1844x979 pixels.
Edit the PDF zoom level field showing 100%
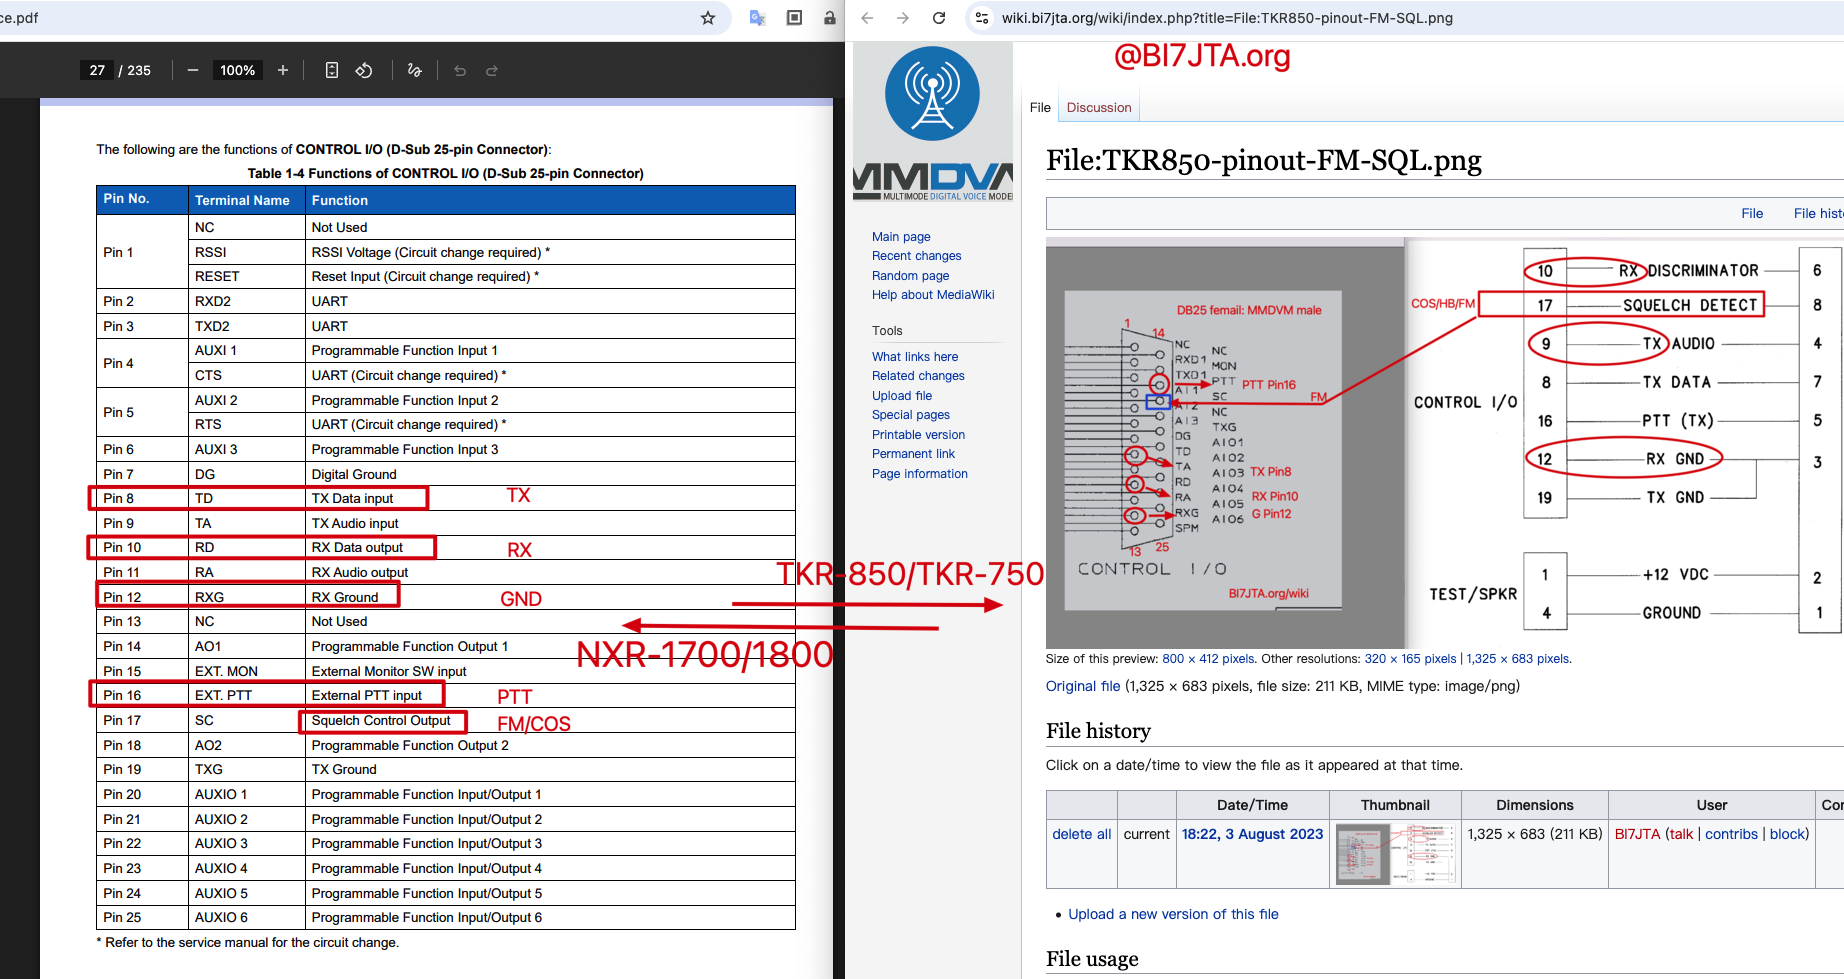(238, 70)
